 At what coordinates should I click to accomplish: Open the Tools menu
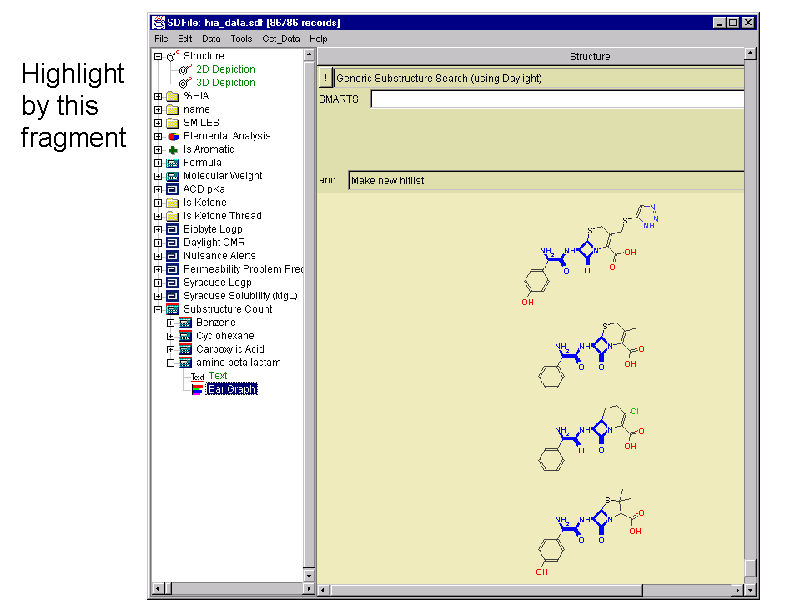pos(242,38)
